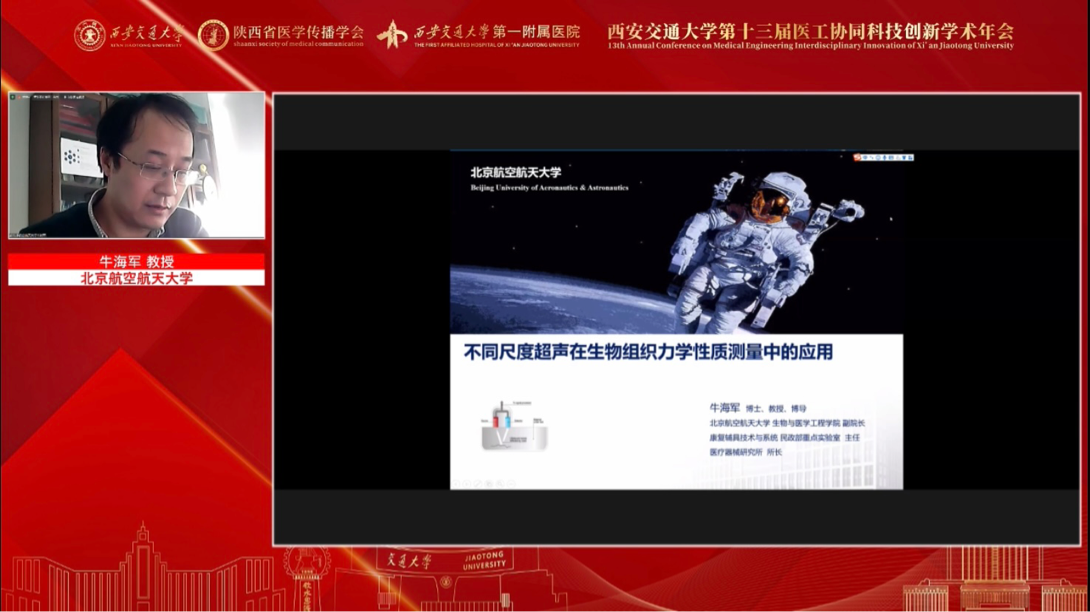Click '陕西省医学传播学会' header text

click(x=298, y=31)
